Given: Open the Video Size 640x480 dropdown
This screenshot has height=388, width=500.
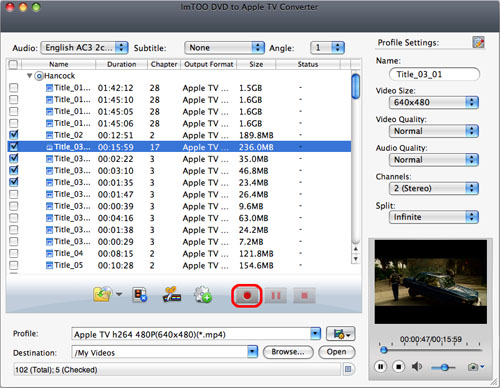Looking at the screenshot, I should [x=434, y=102].
